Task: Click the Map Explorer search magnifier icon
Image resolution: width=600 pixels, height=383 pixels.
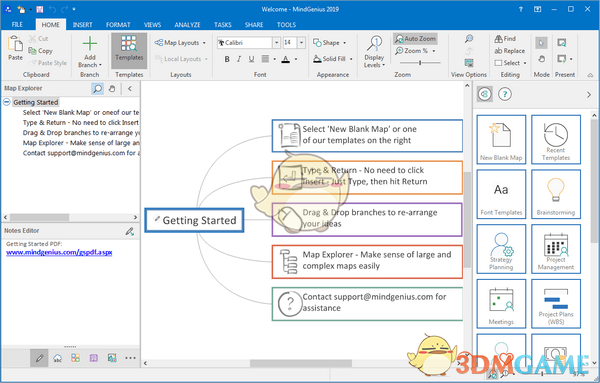Action: point(98,89)
